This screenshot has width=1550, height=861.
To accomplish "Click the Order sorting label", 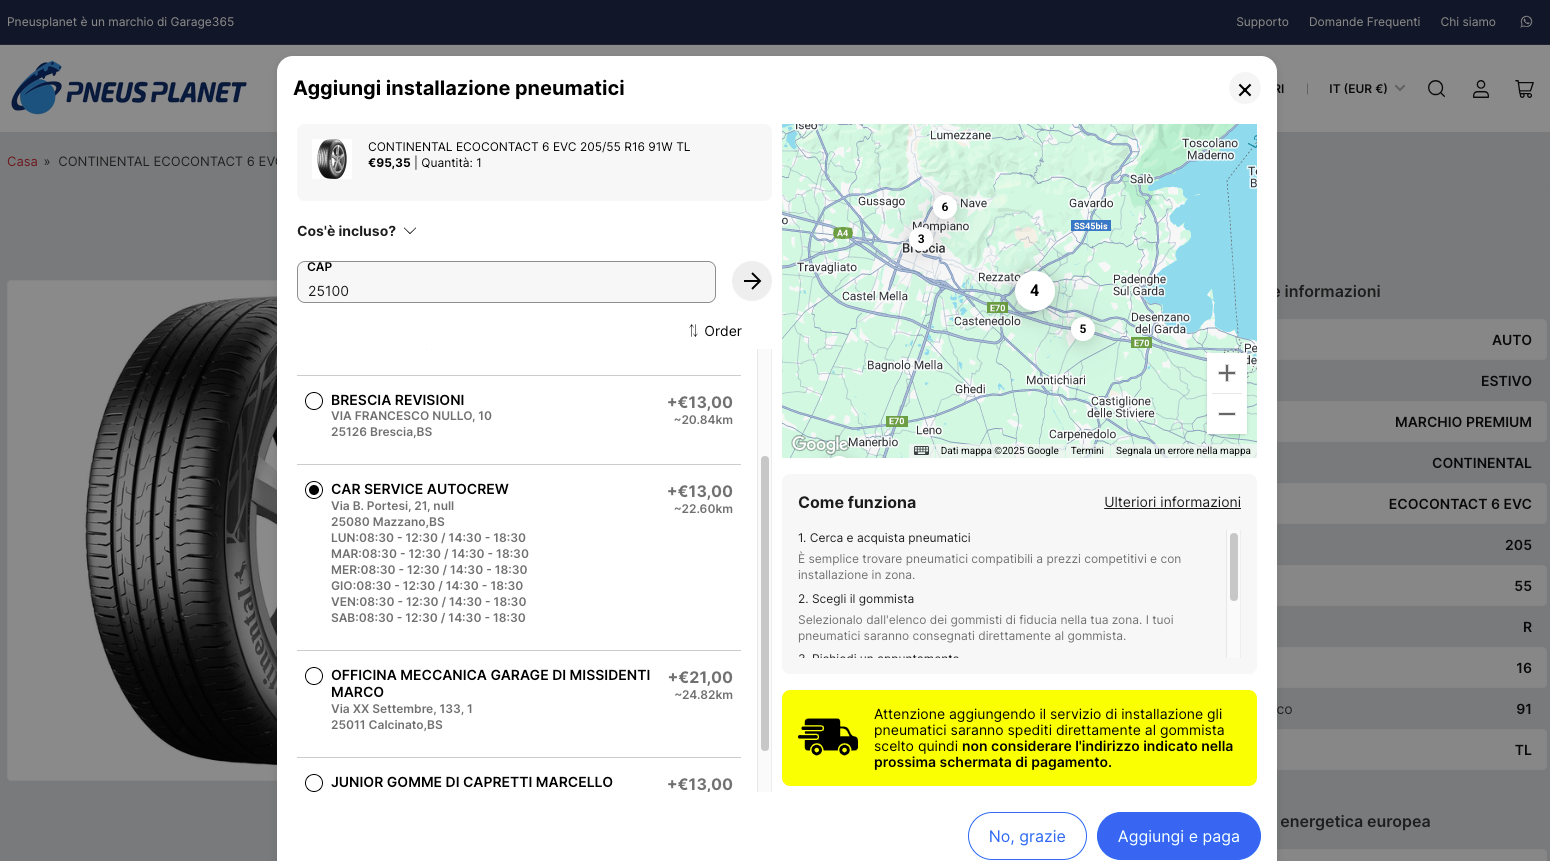I will pos(723,331).
